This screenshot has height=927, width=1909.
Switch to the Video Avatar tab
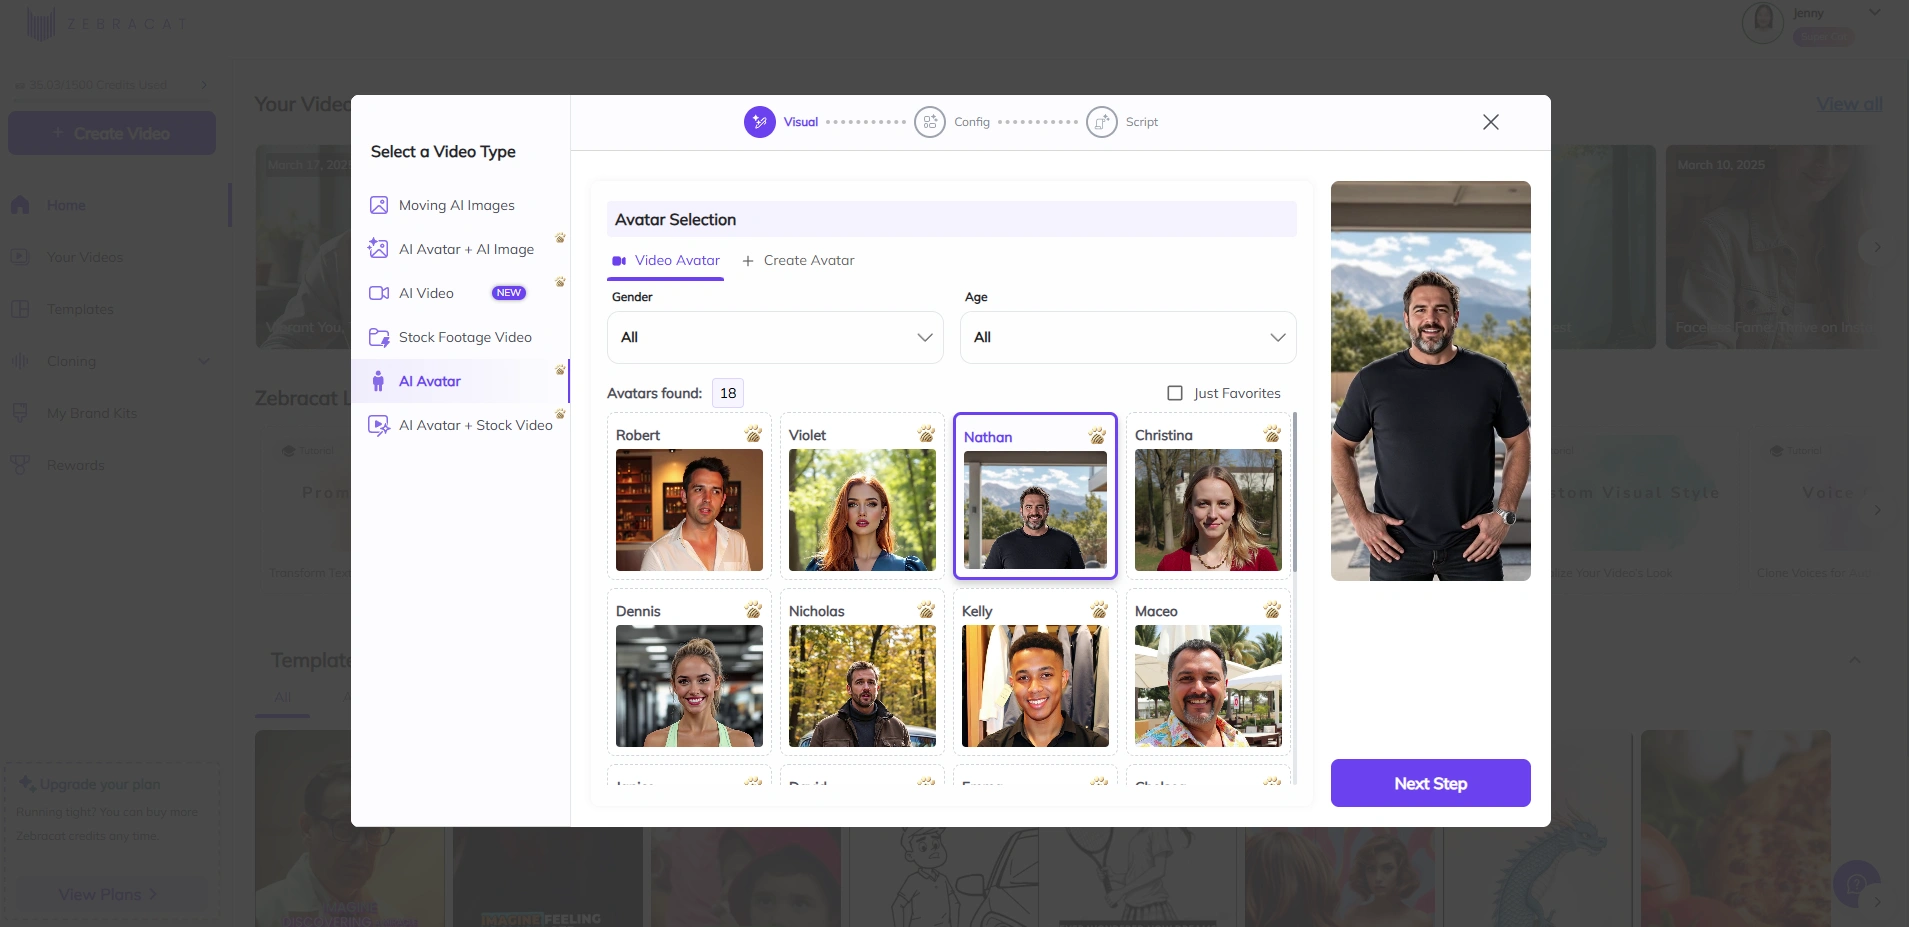coord(666,260)
